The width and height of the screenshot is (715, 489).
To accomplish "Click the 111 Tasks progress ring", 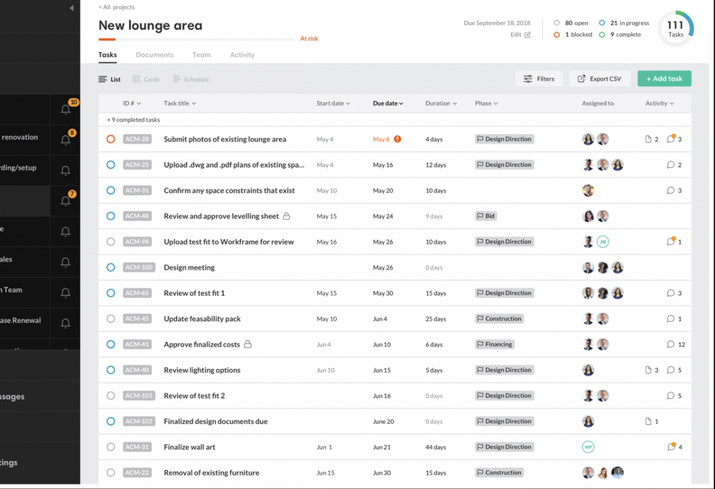I will [676, 28].
